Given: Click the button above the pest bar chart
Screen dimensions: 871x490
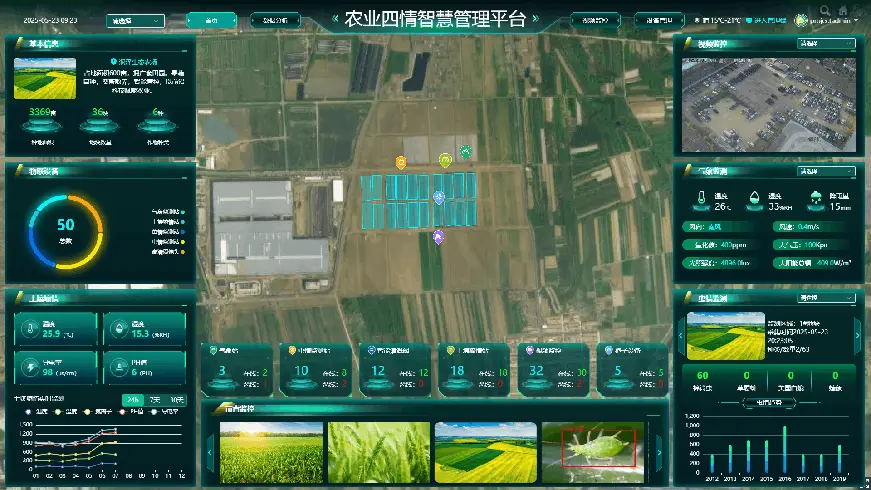Looking at the screenshot, I should coord(769,402).
